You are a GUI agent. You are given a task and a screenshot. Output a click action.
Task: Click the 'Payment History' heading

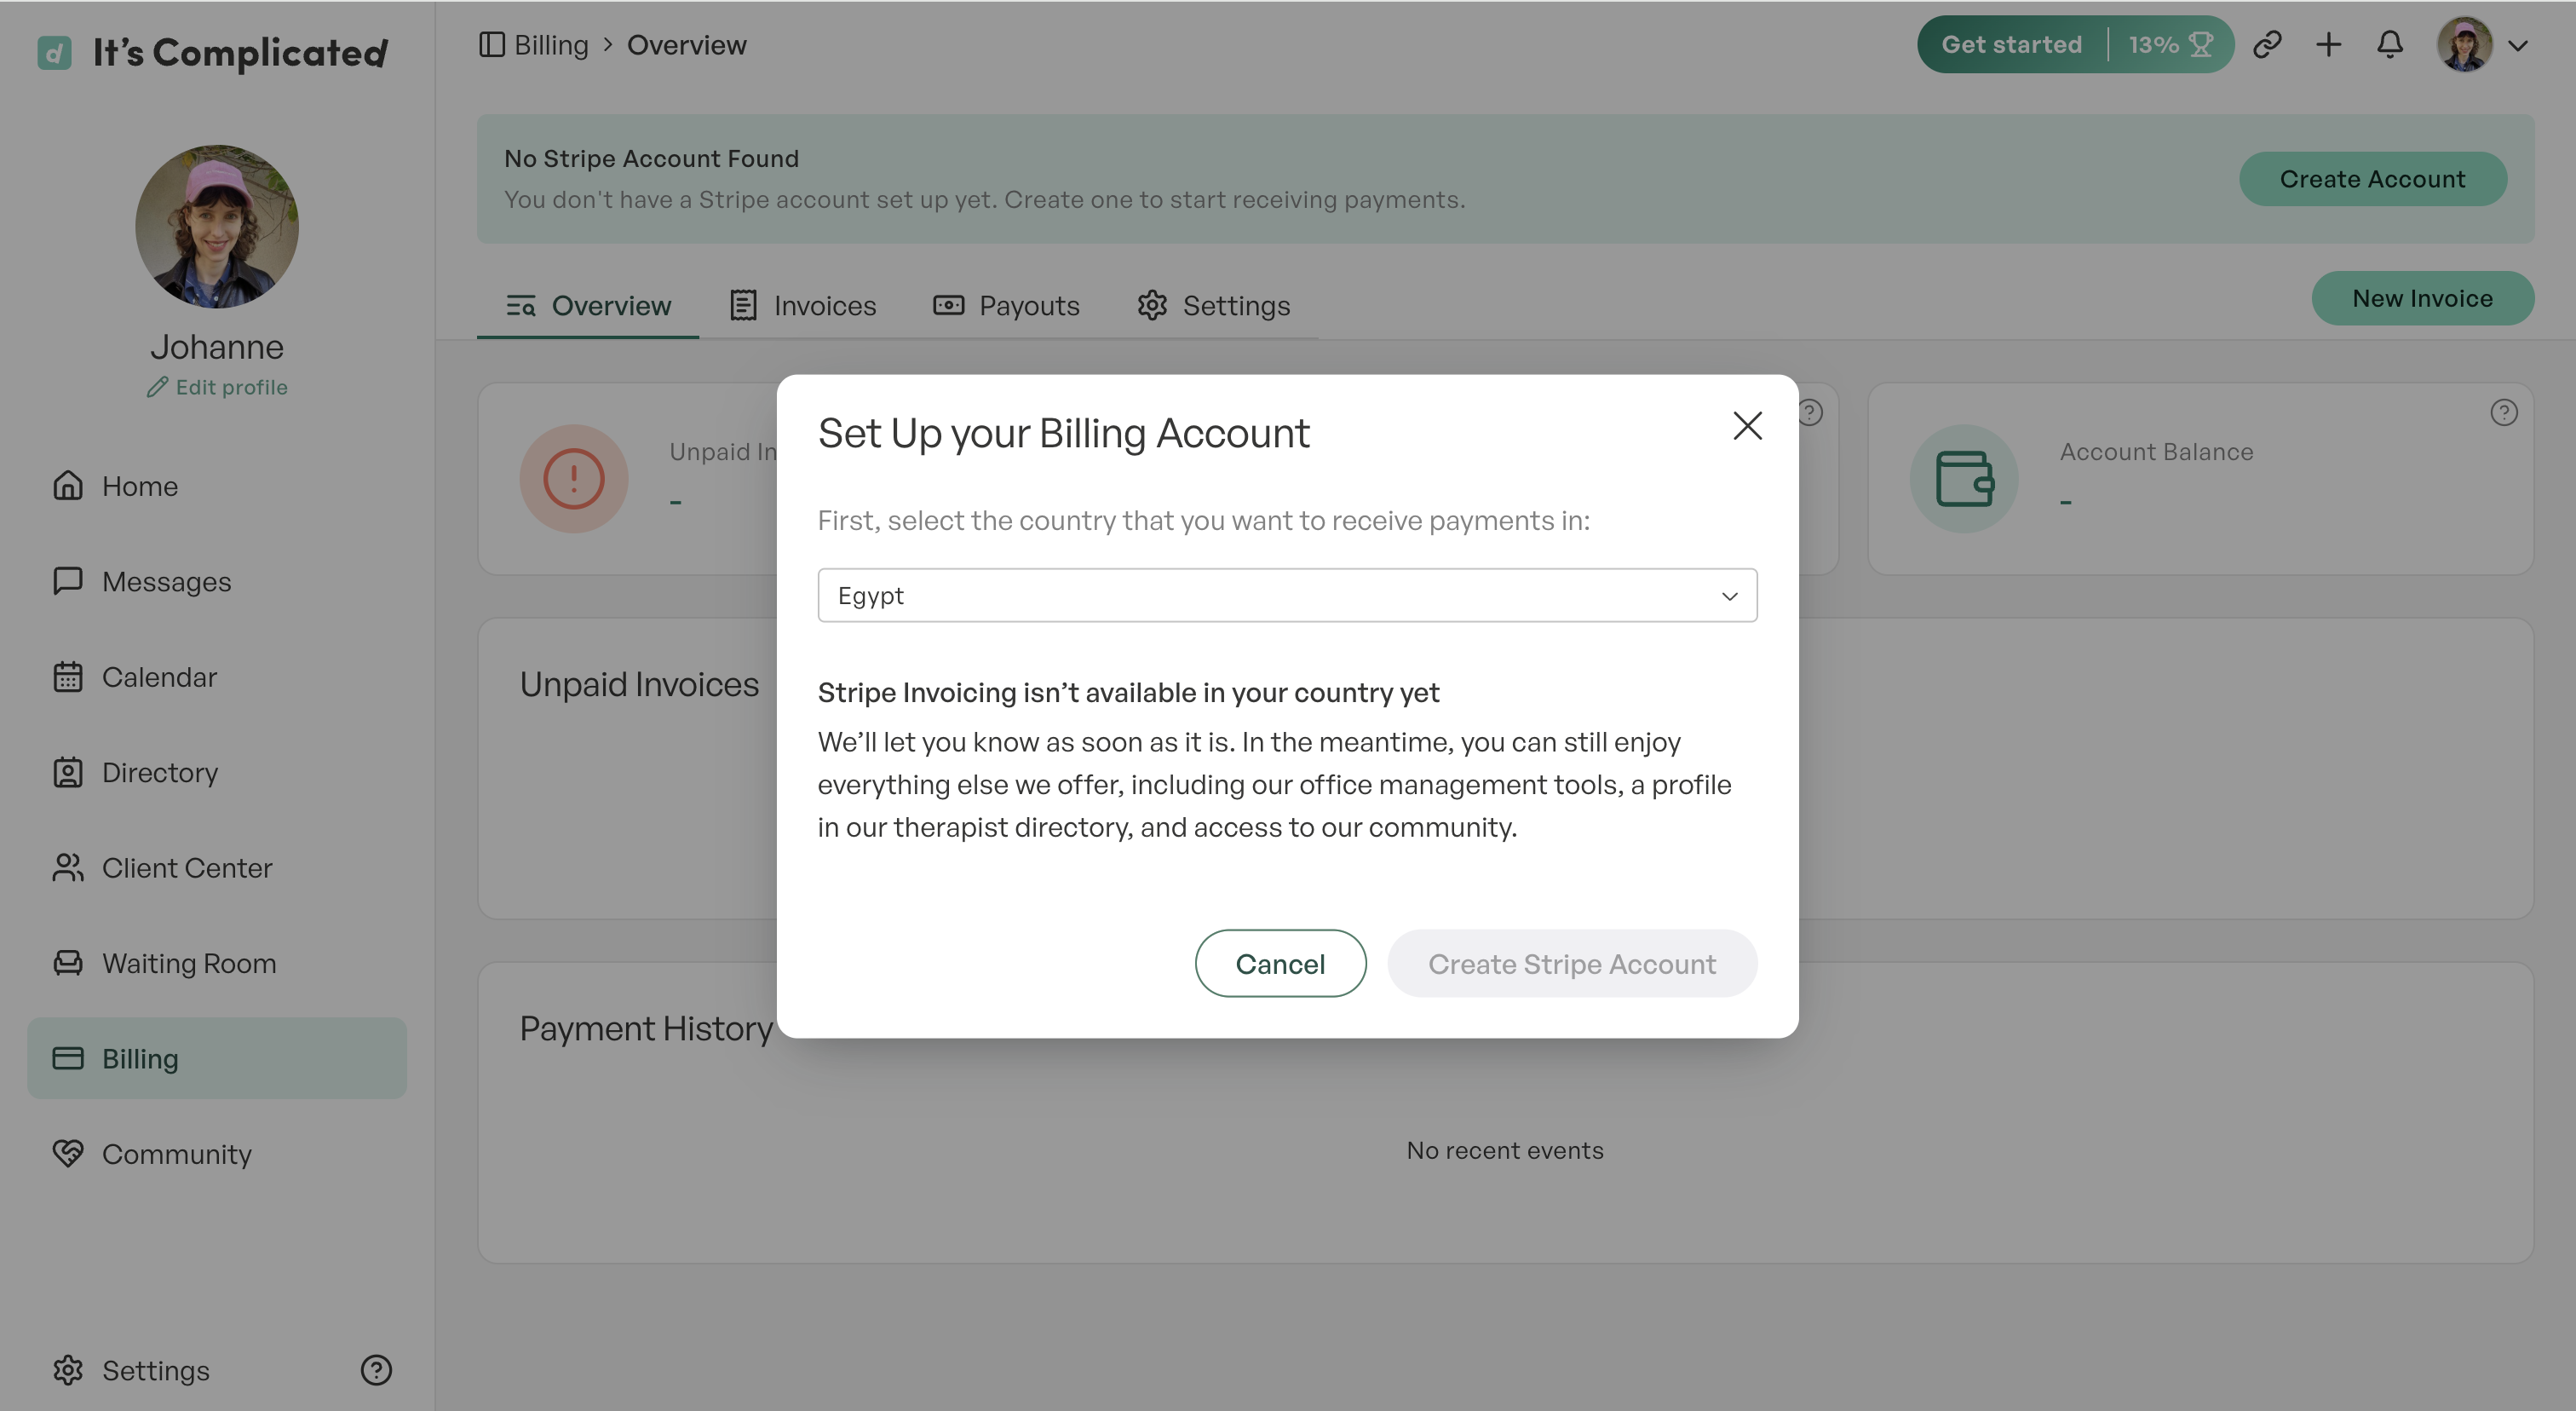tap(646, 1029)
